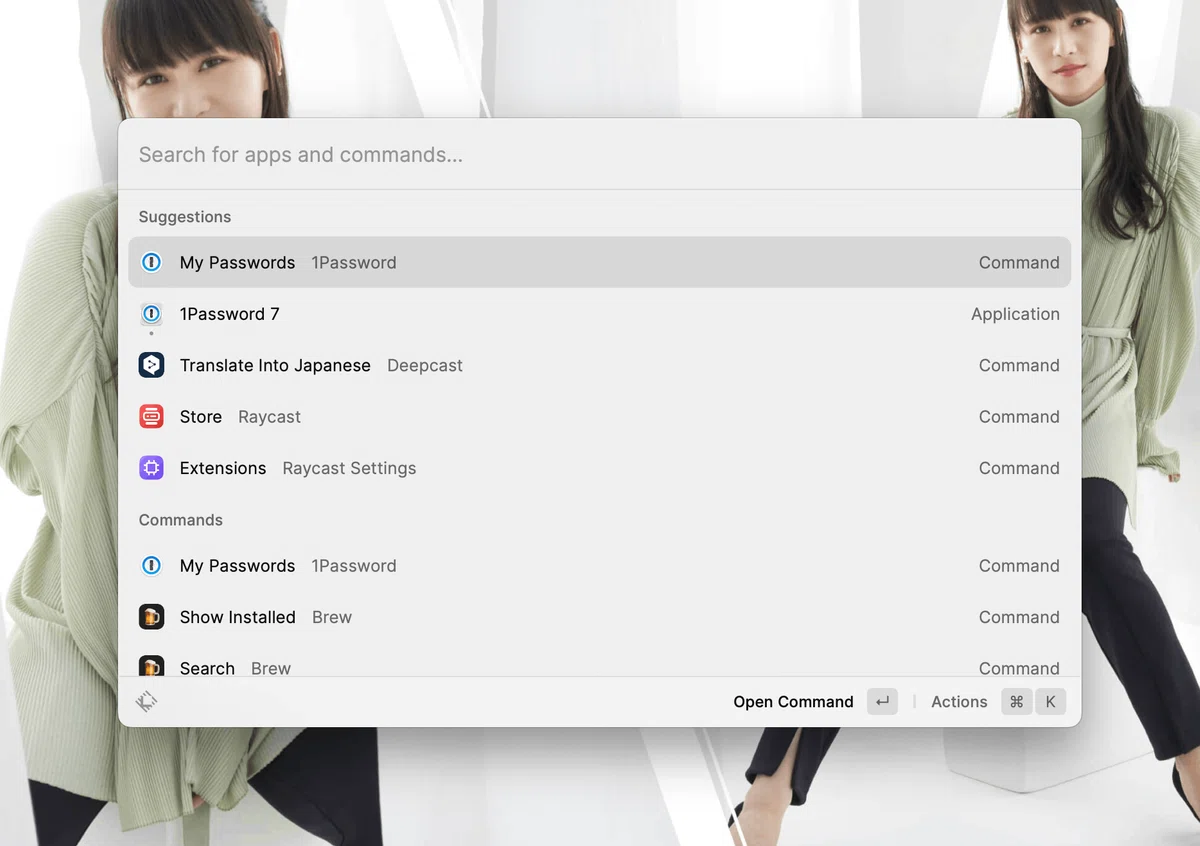Open the Actions menu in footer

click(x=959, y=702)
